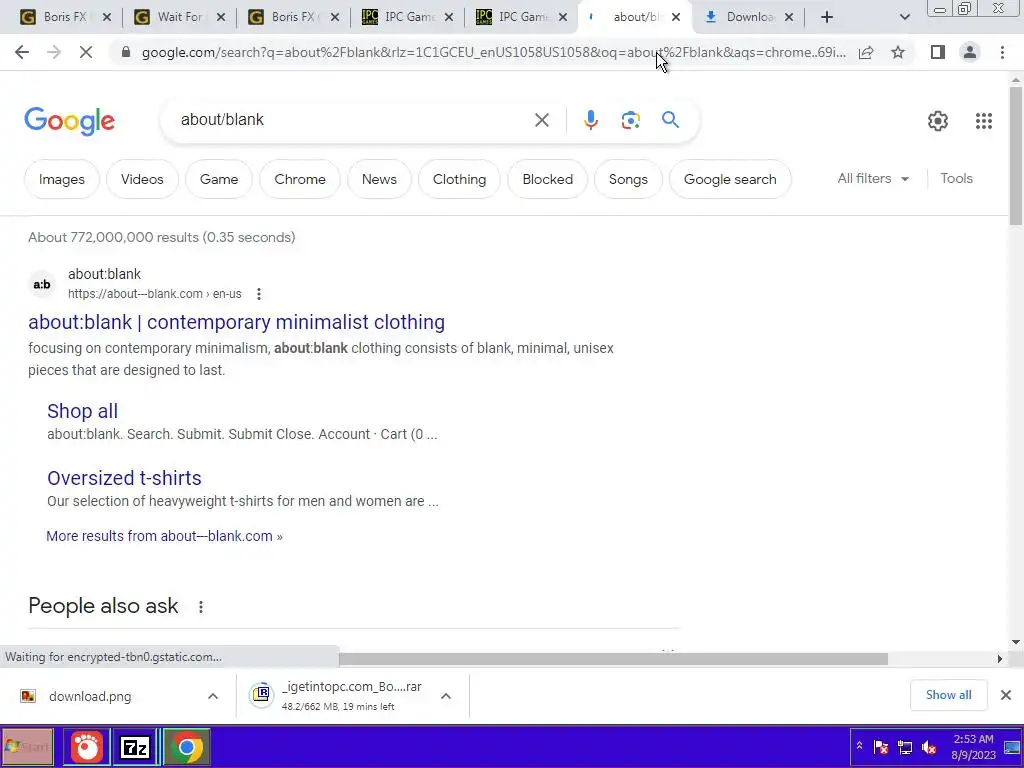Open More results from about---blank.com
Viewport: 1024px width, 768px height.
click(x=165, y=536)
